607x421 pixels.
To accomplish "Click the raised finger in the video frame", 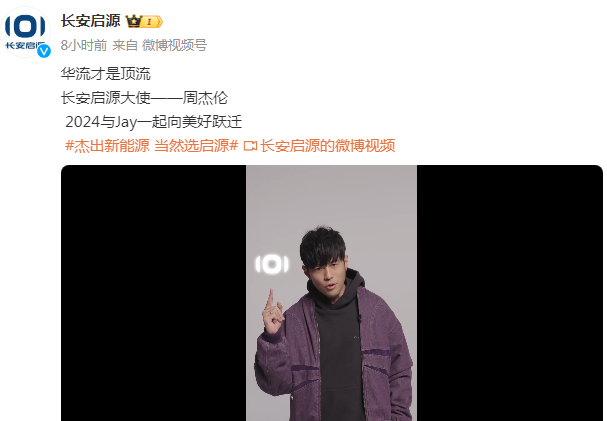I will pyautogui.click(x=270, y=301).
